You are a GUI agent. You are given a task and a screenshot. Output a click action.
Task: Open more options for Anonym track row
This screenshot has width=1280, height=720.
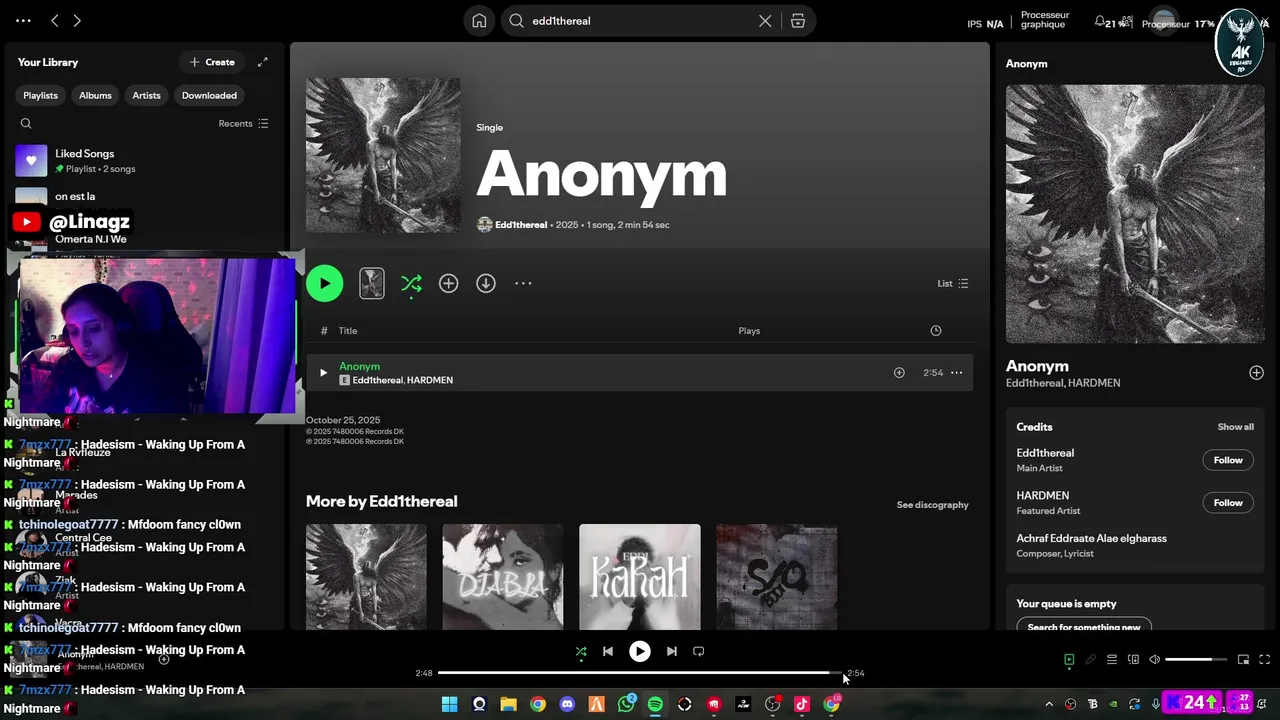pyautogui.click(x=957, y=373)
